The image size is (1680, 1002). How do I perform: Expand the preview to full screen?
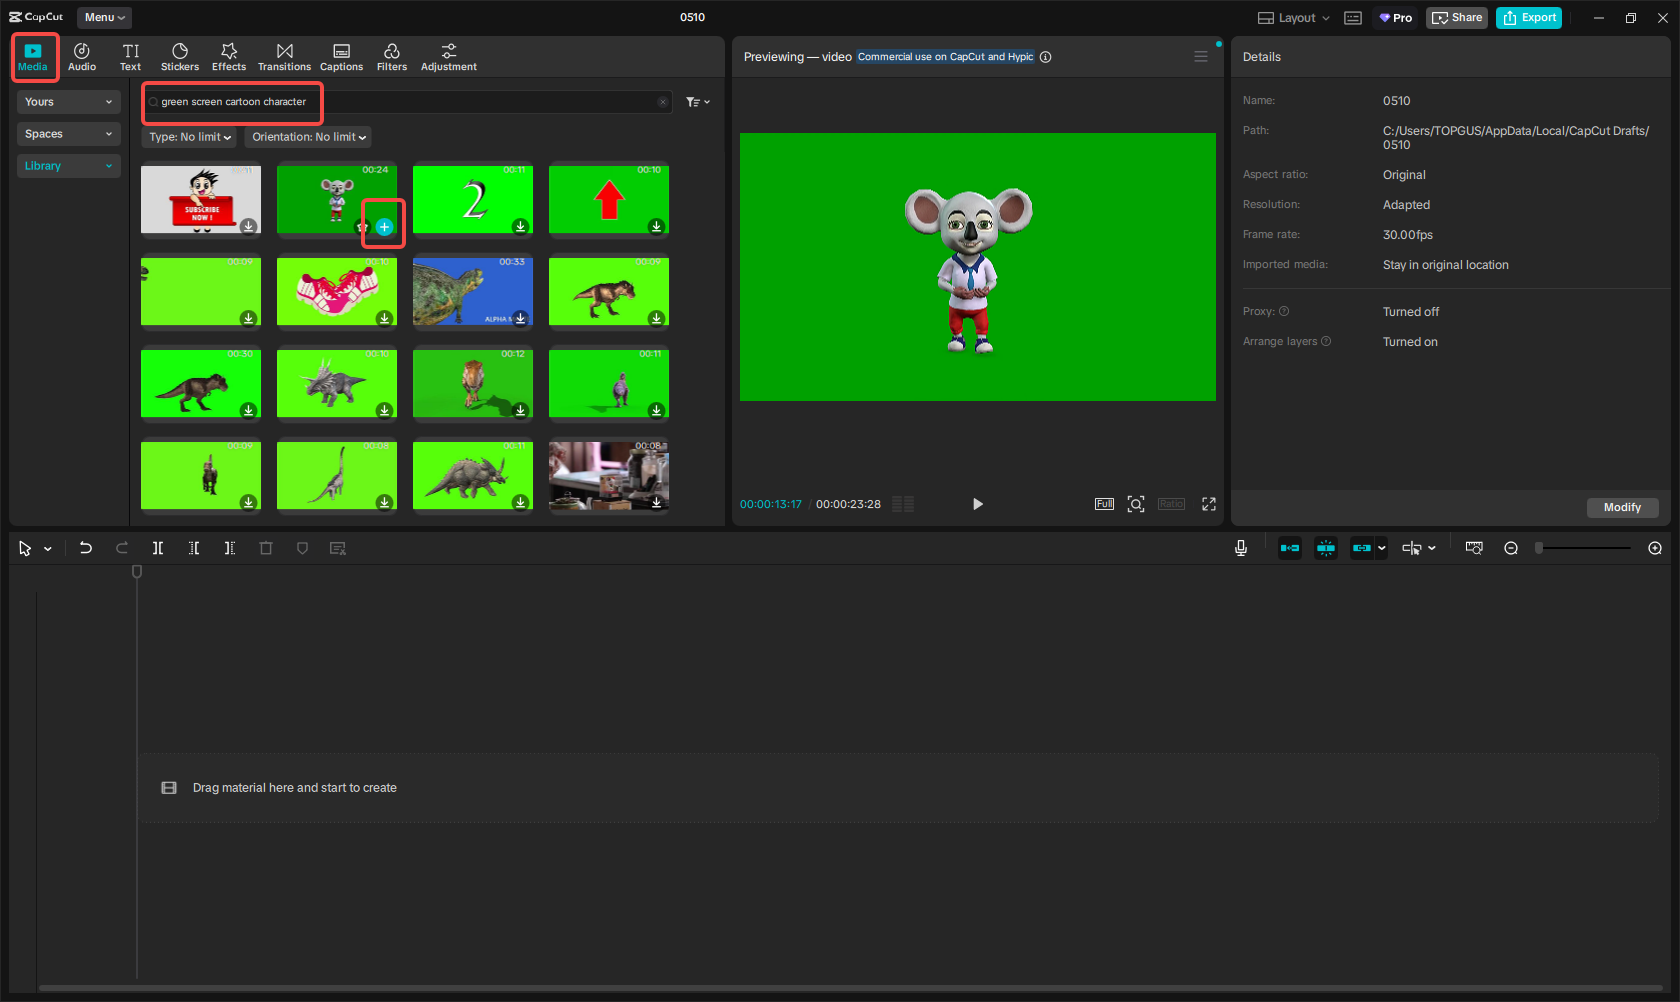coord(1208,504)
